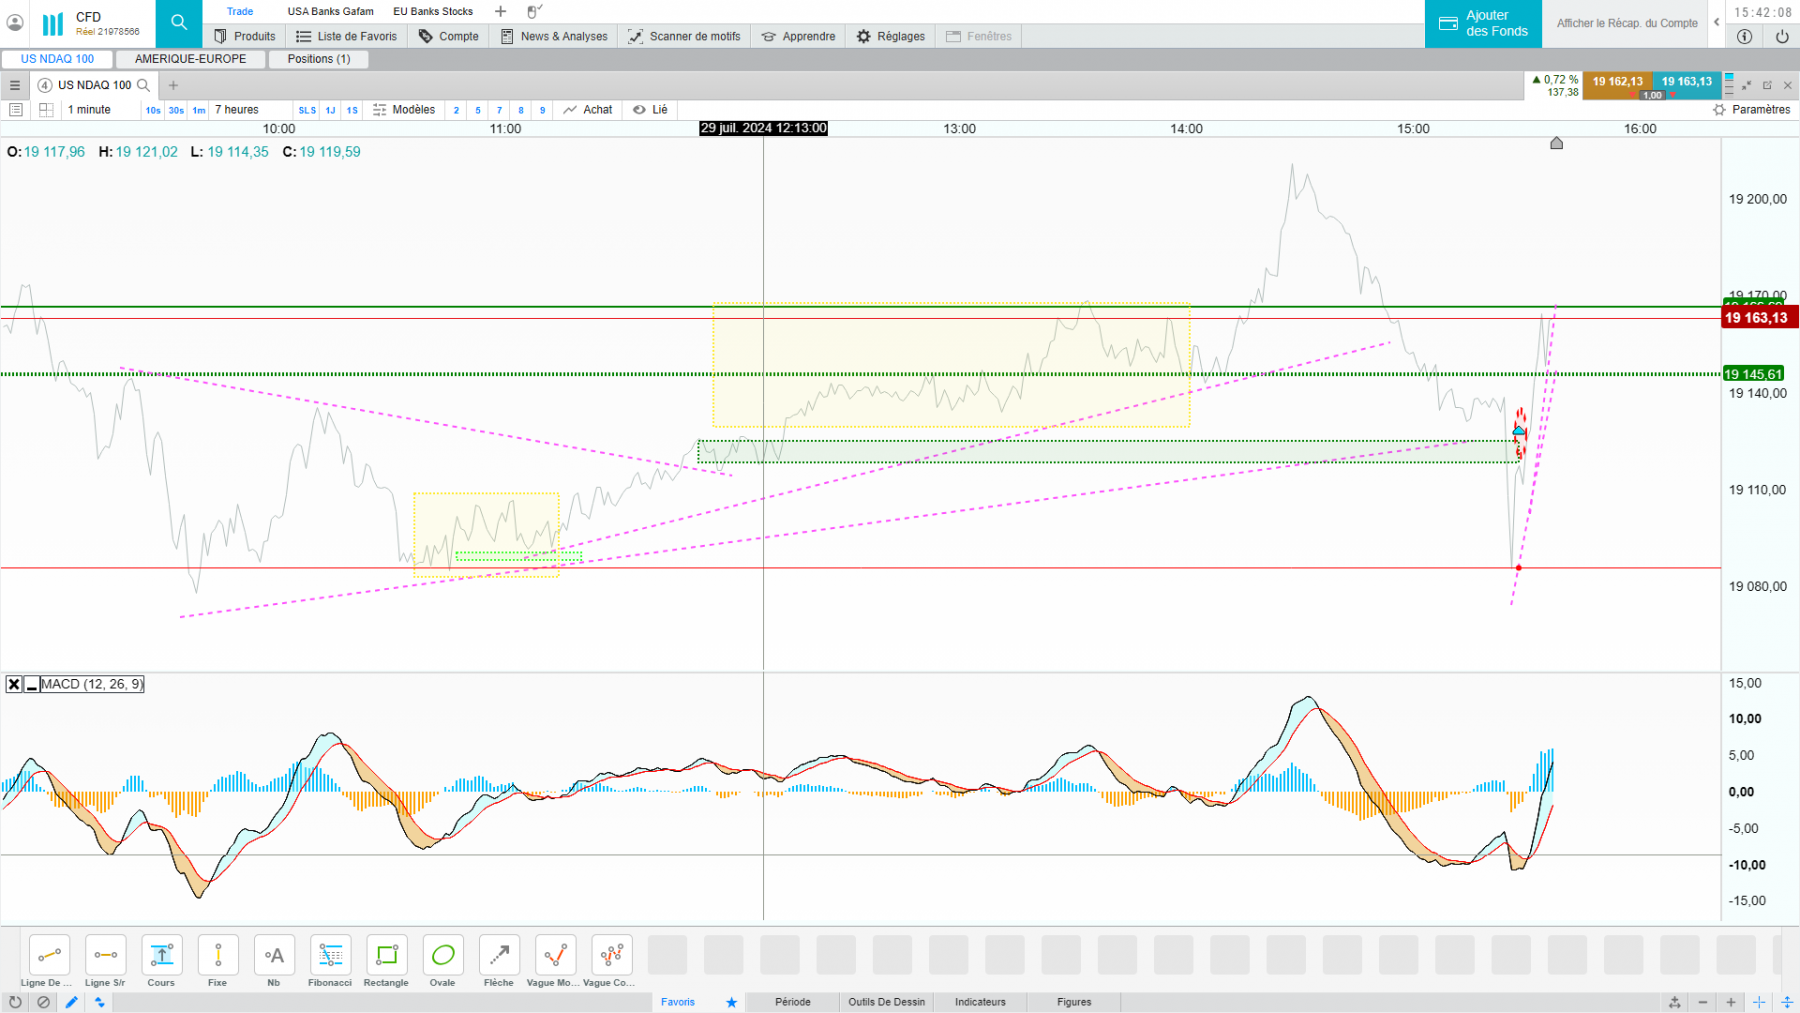This screenshot has width=1800, height=1013.
Task: Open chart Paramètres settings
Action: [1752, 110]
